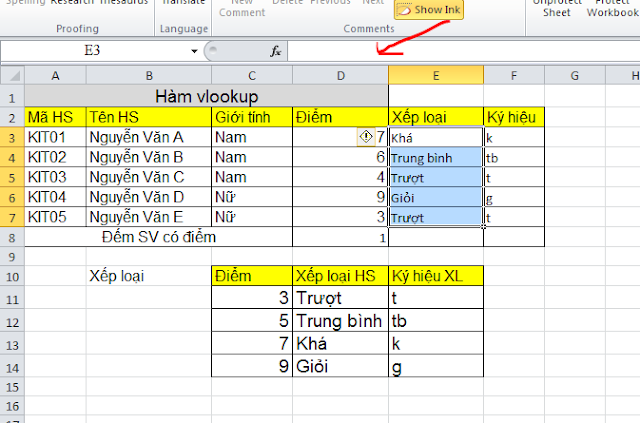
Task: Click the Name Box showing E3
Action: (92, 51)
